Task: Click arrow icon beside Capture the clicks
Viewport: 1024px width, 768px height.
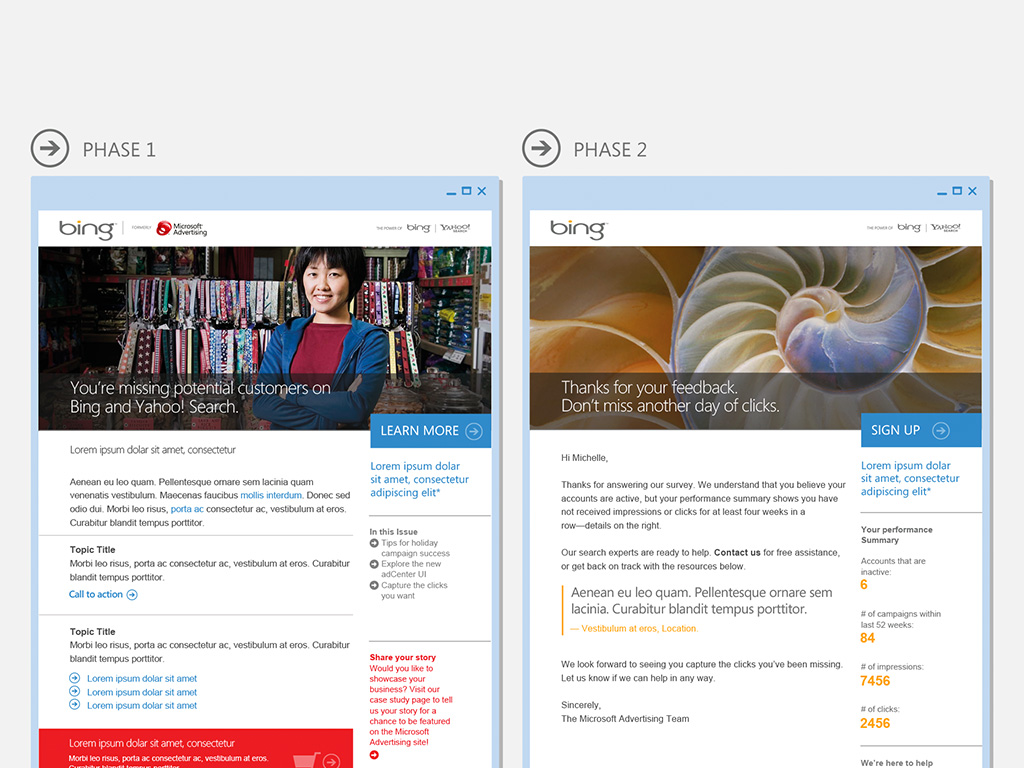Action: point(374,586)
